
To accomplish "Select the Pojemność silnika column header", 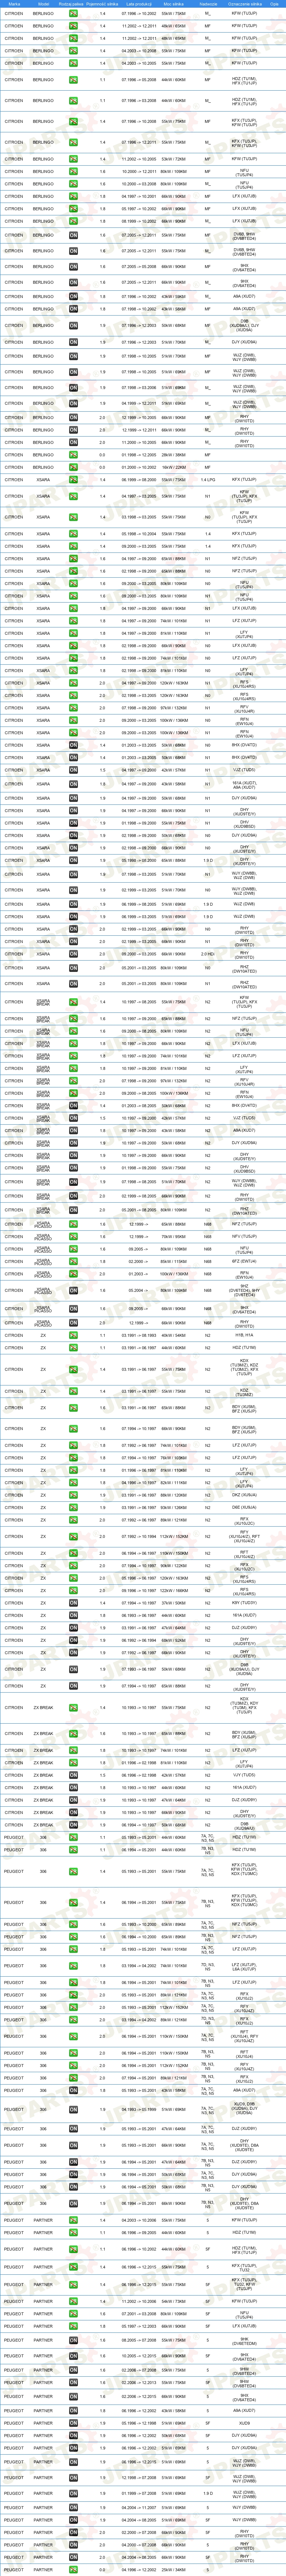I will (102, 4).
